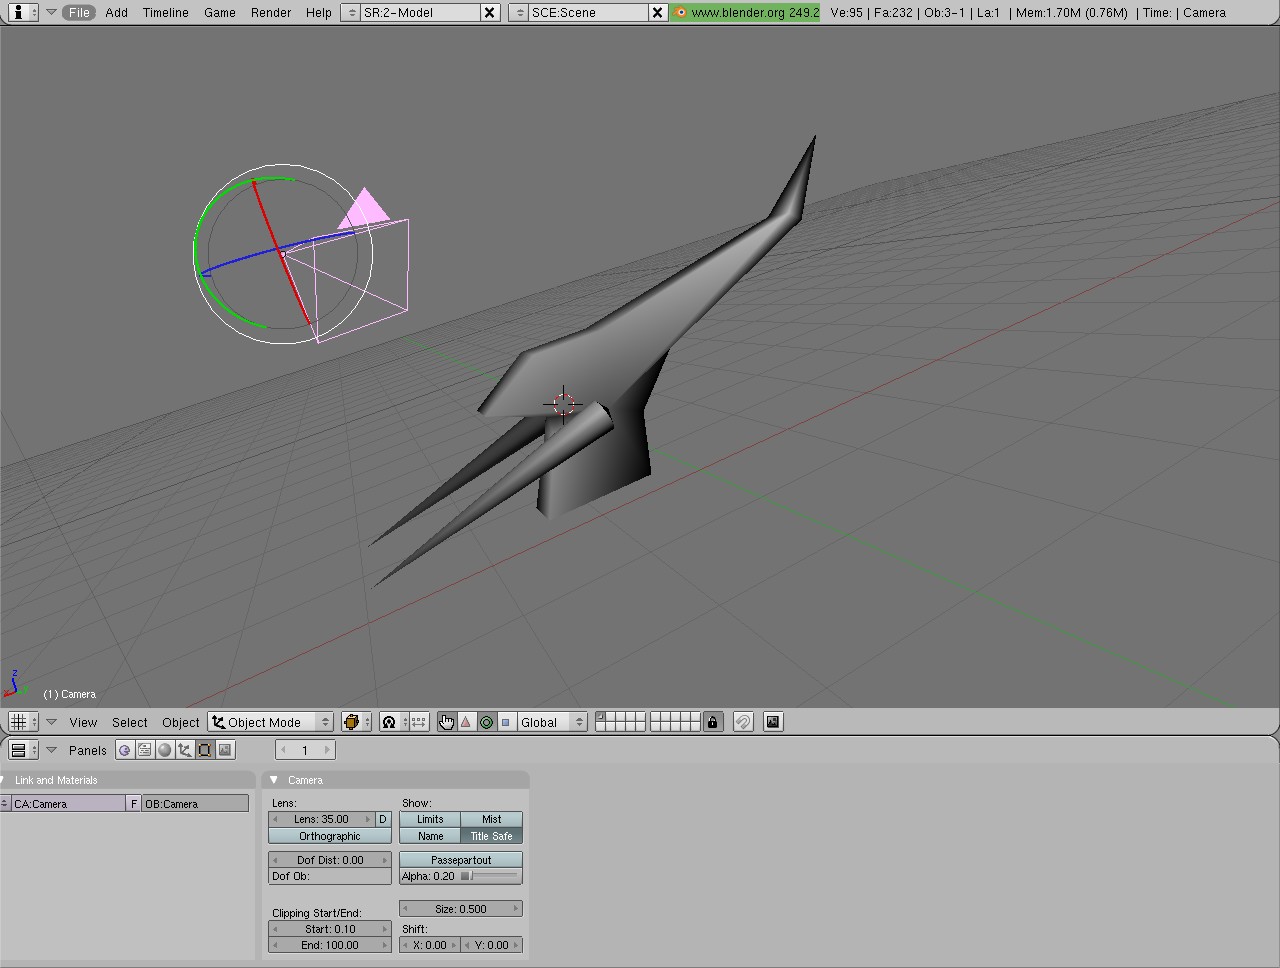The height and width of the screenshot is (968, 1280).
Task: Enable the Passepartout toggle
Action: point(460,860)
